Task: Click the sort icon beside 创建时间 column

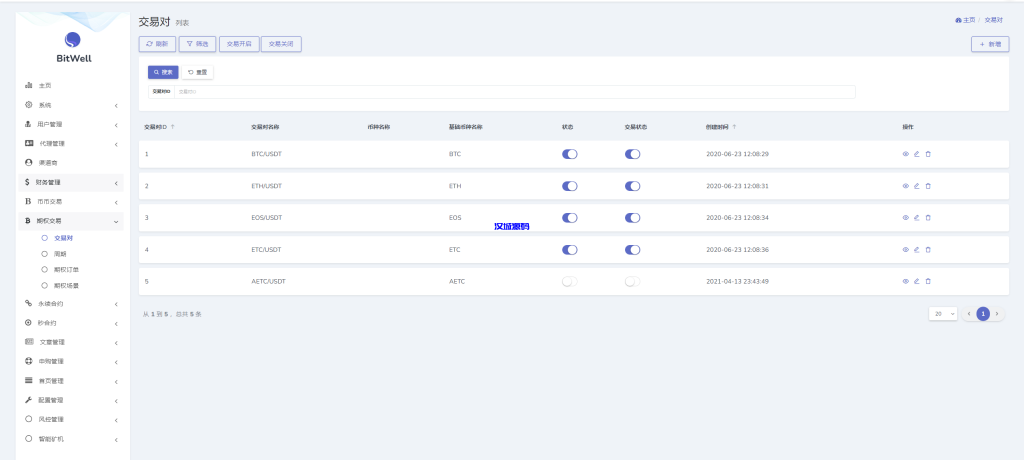Action: point(735,127)
